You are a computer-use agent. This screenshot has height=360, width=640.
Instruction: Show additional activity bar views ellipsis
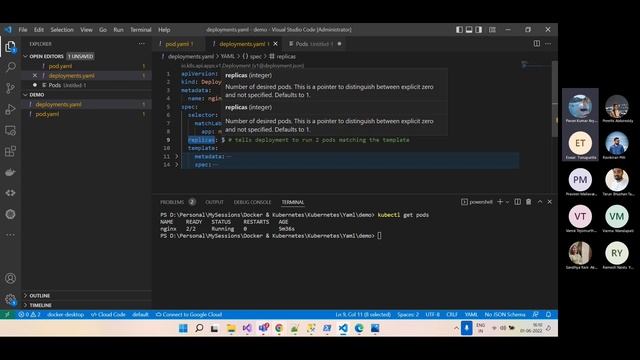pyautogui.click(x=11, y=235)
